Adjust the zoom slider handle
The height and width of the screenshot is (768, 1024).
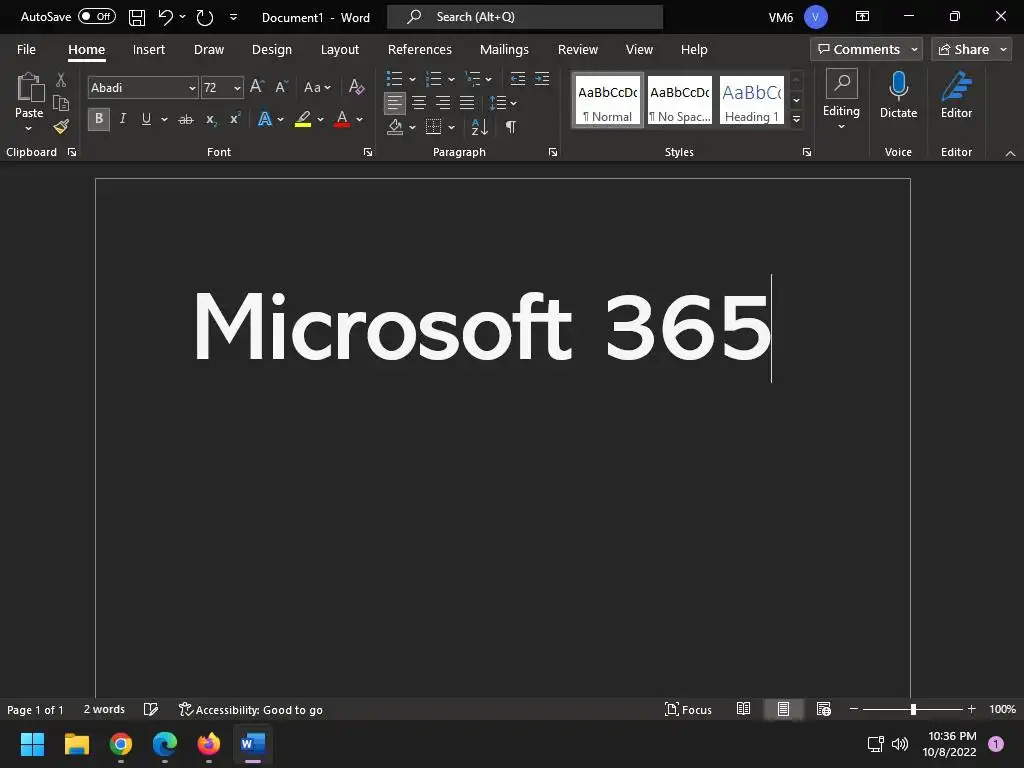click(913, 709)
